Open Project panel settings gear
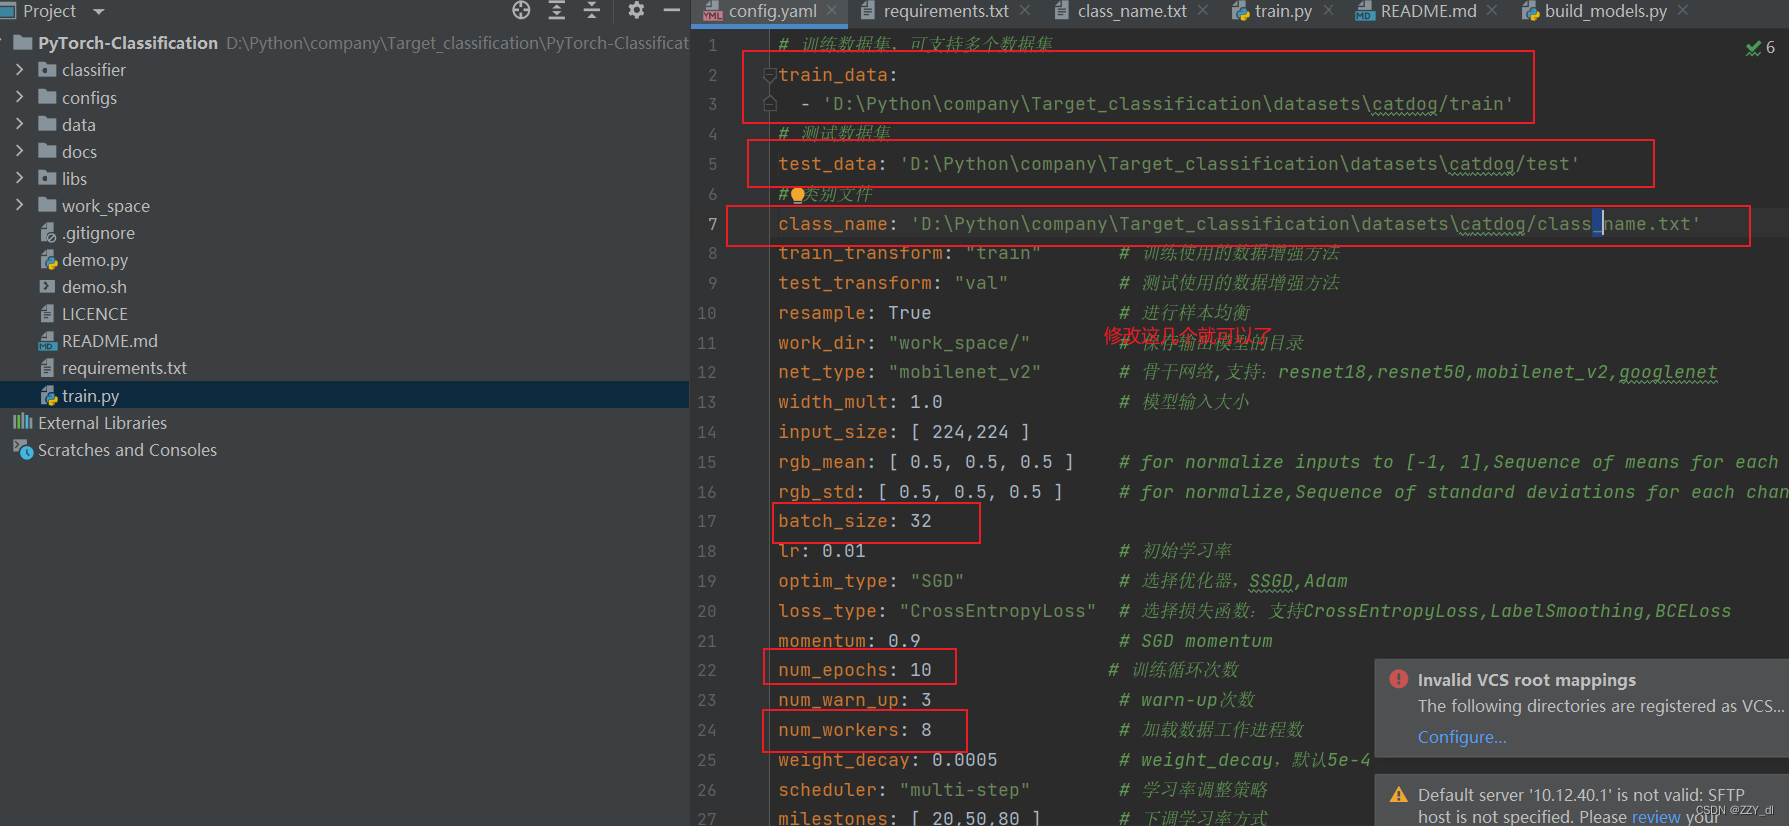The width and height of the screenshot is (1789, 826). pyautogui.click(x=636, y=10)
